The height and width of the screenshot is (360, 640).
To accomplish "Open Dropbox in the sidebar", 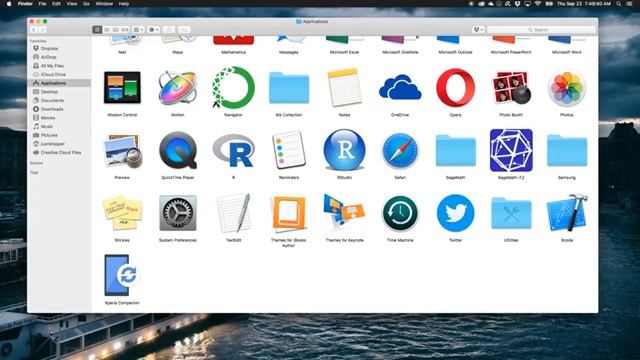I will pos(49,49).
